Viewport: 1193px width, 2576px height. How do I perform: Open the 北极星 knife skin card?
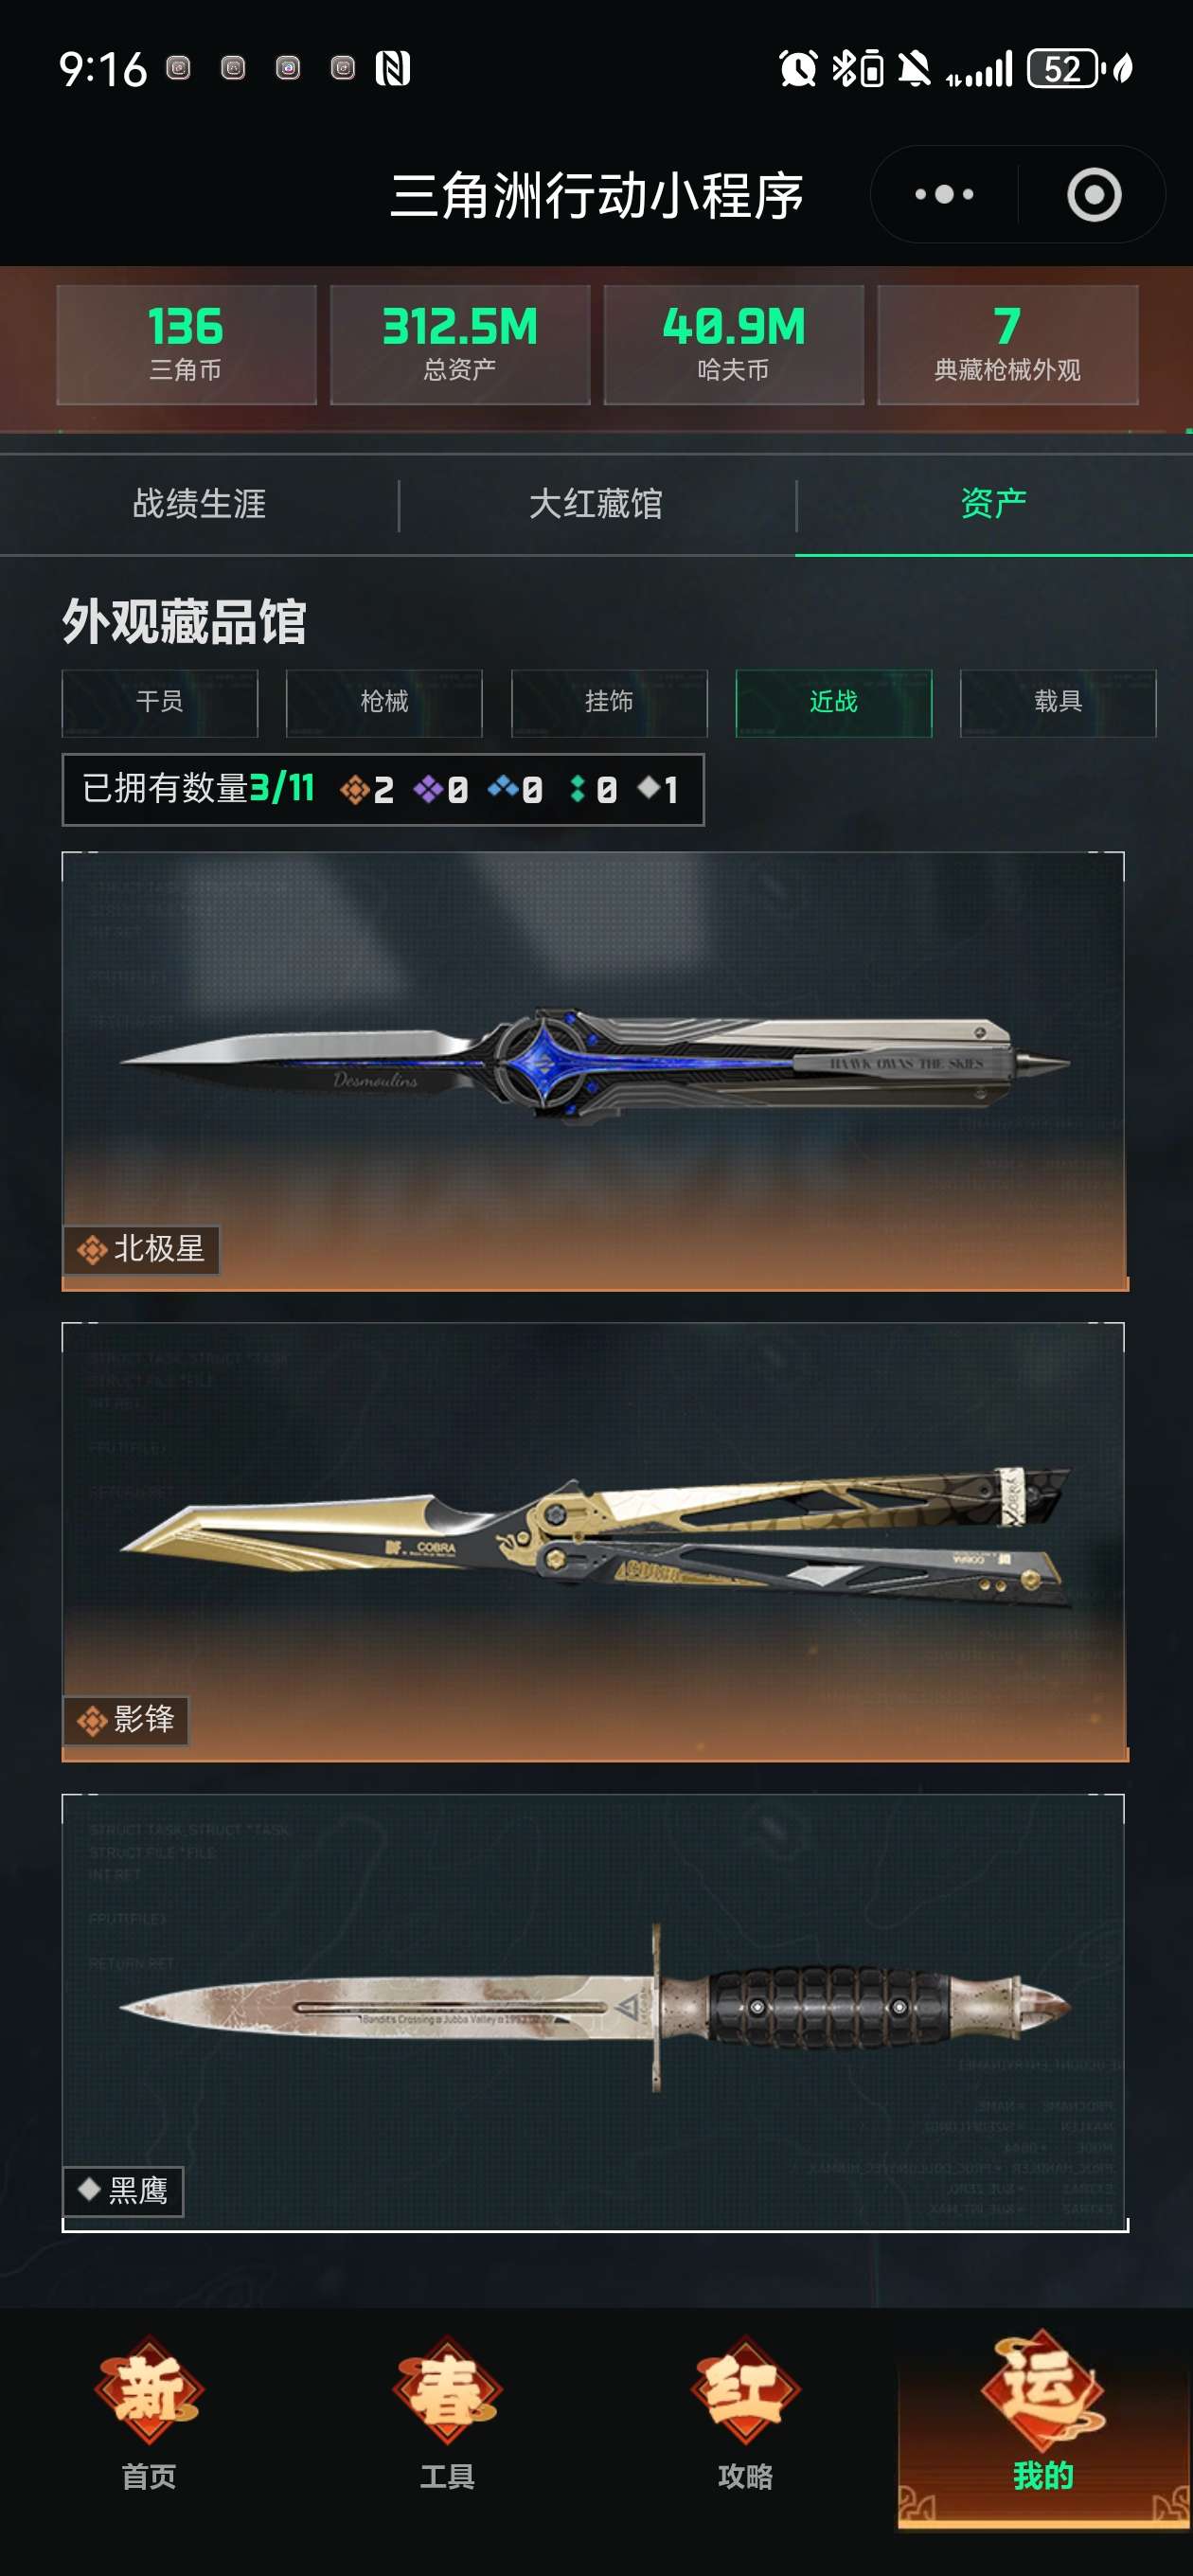(594, 1071)
